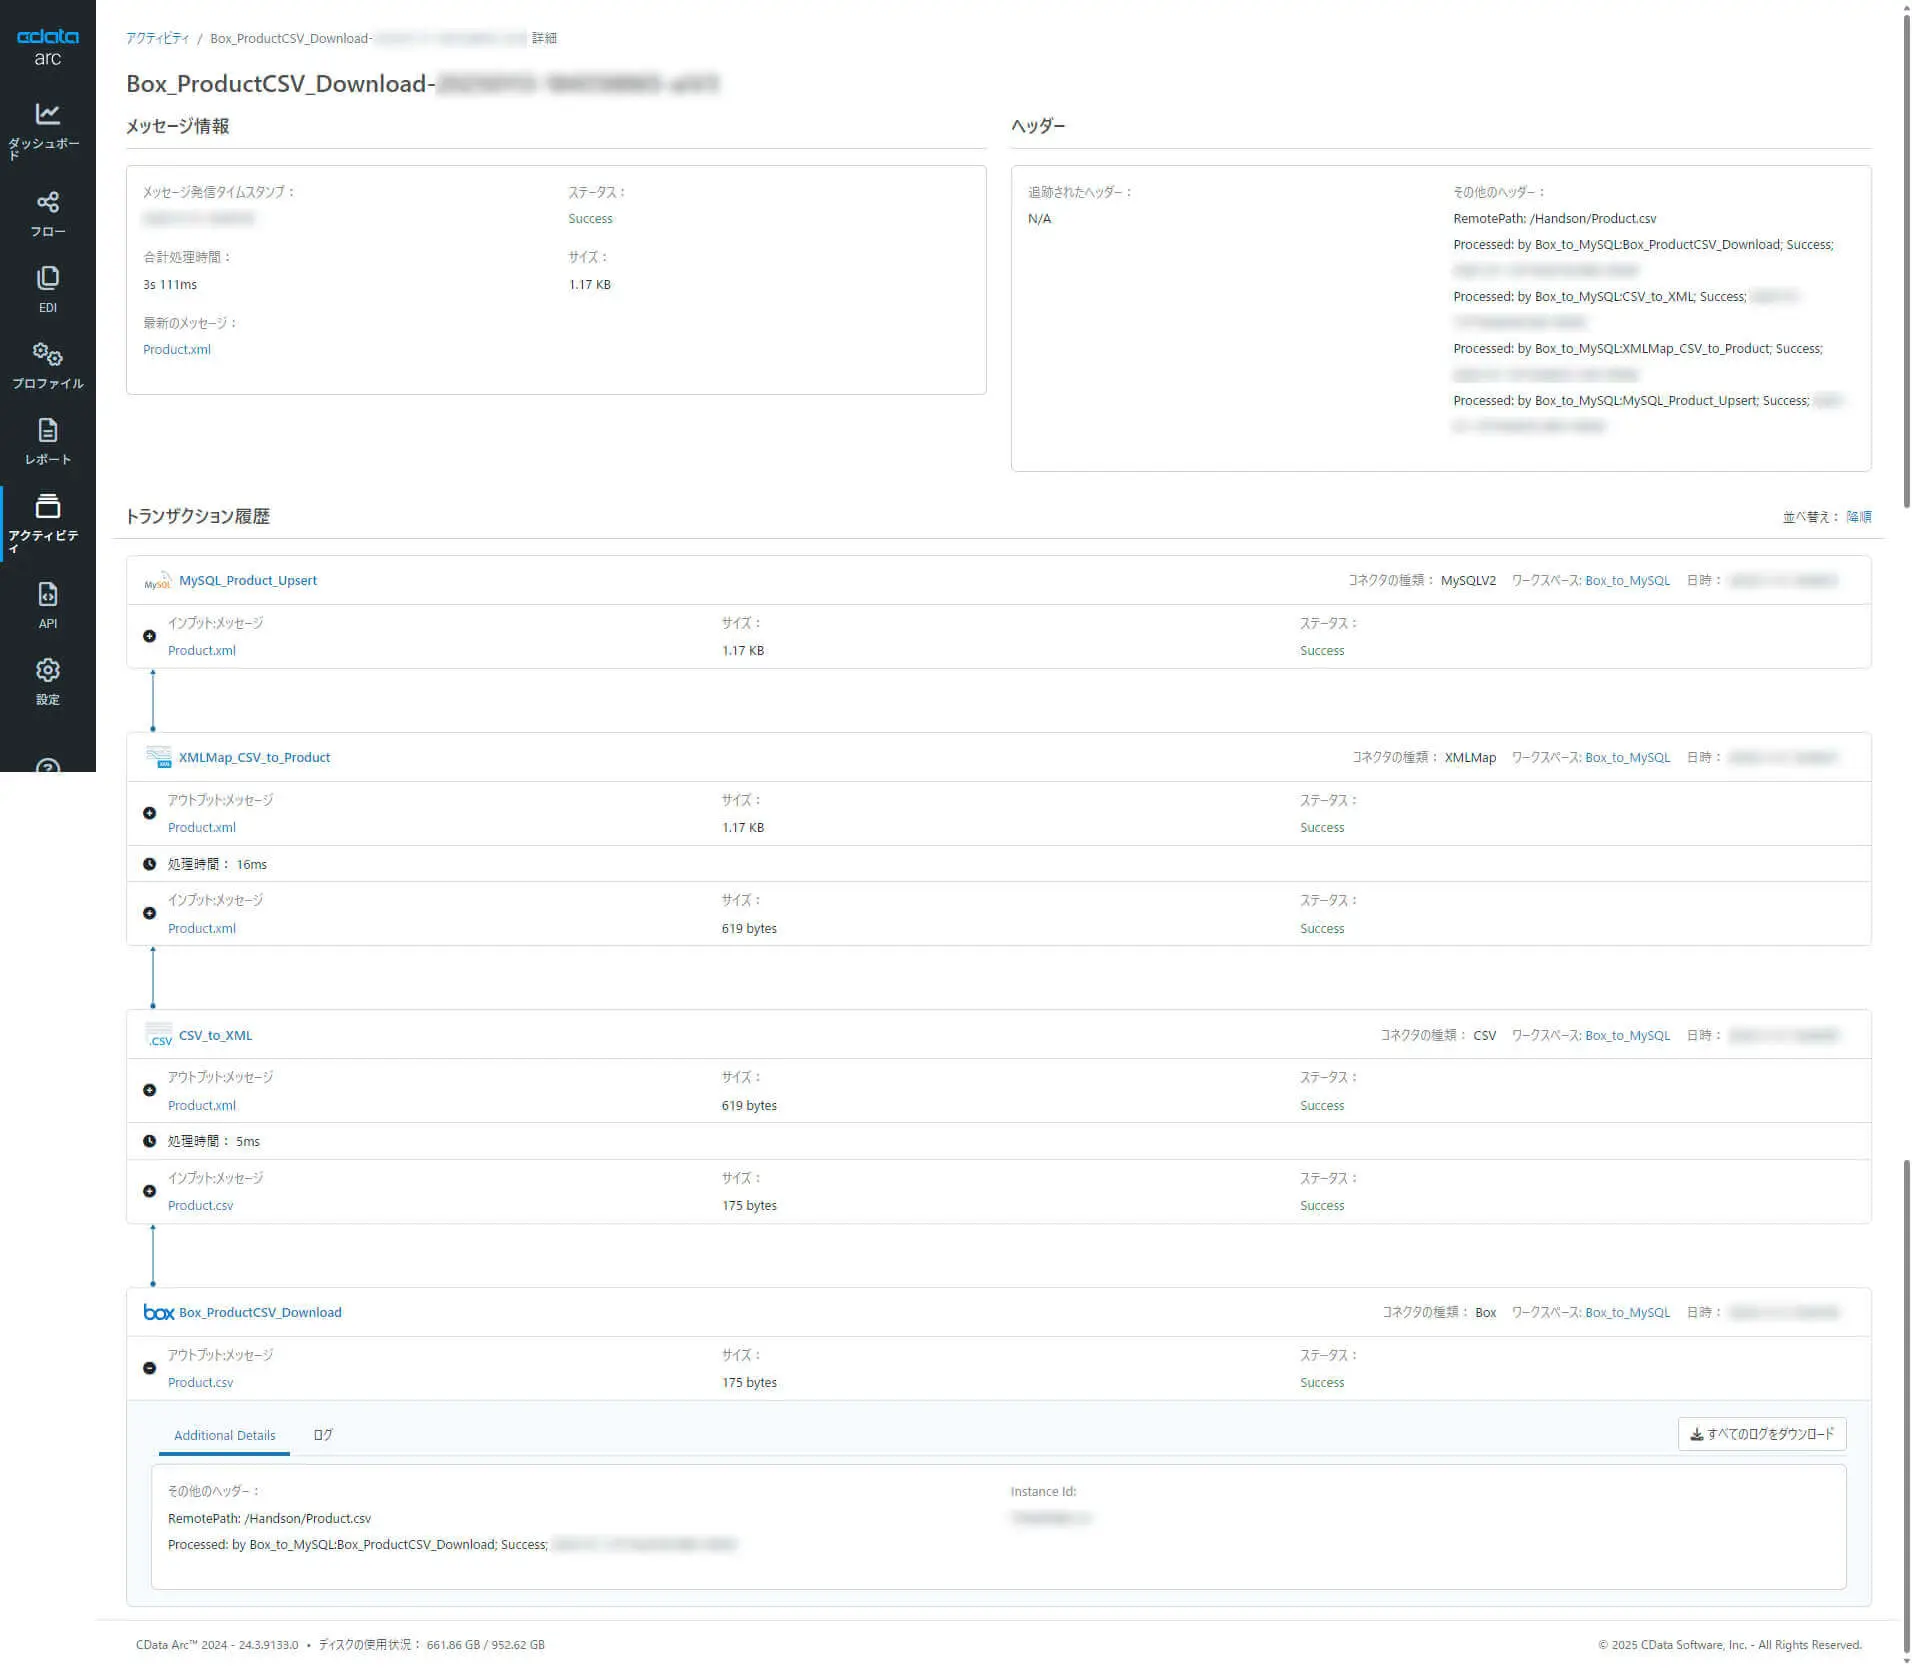Click the connector type text 'MySQLV2'
The width and height of the screenshot is (1912, 1668).
[x=1468, y=581]
